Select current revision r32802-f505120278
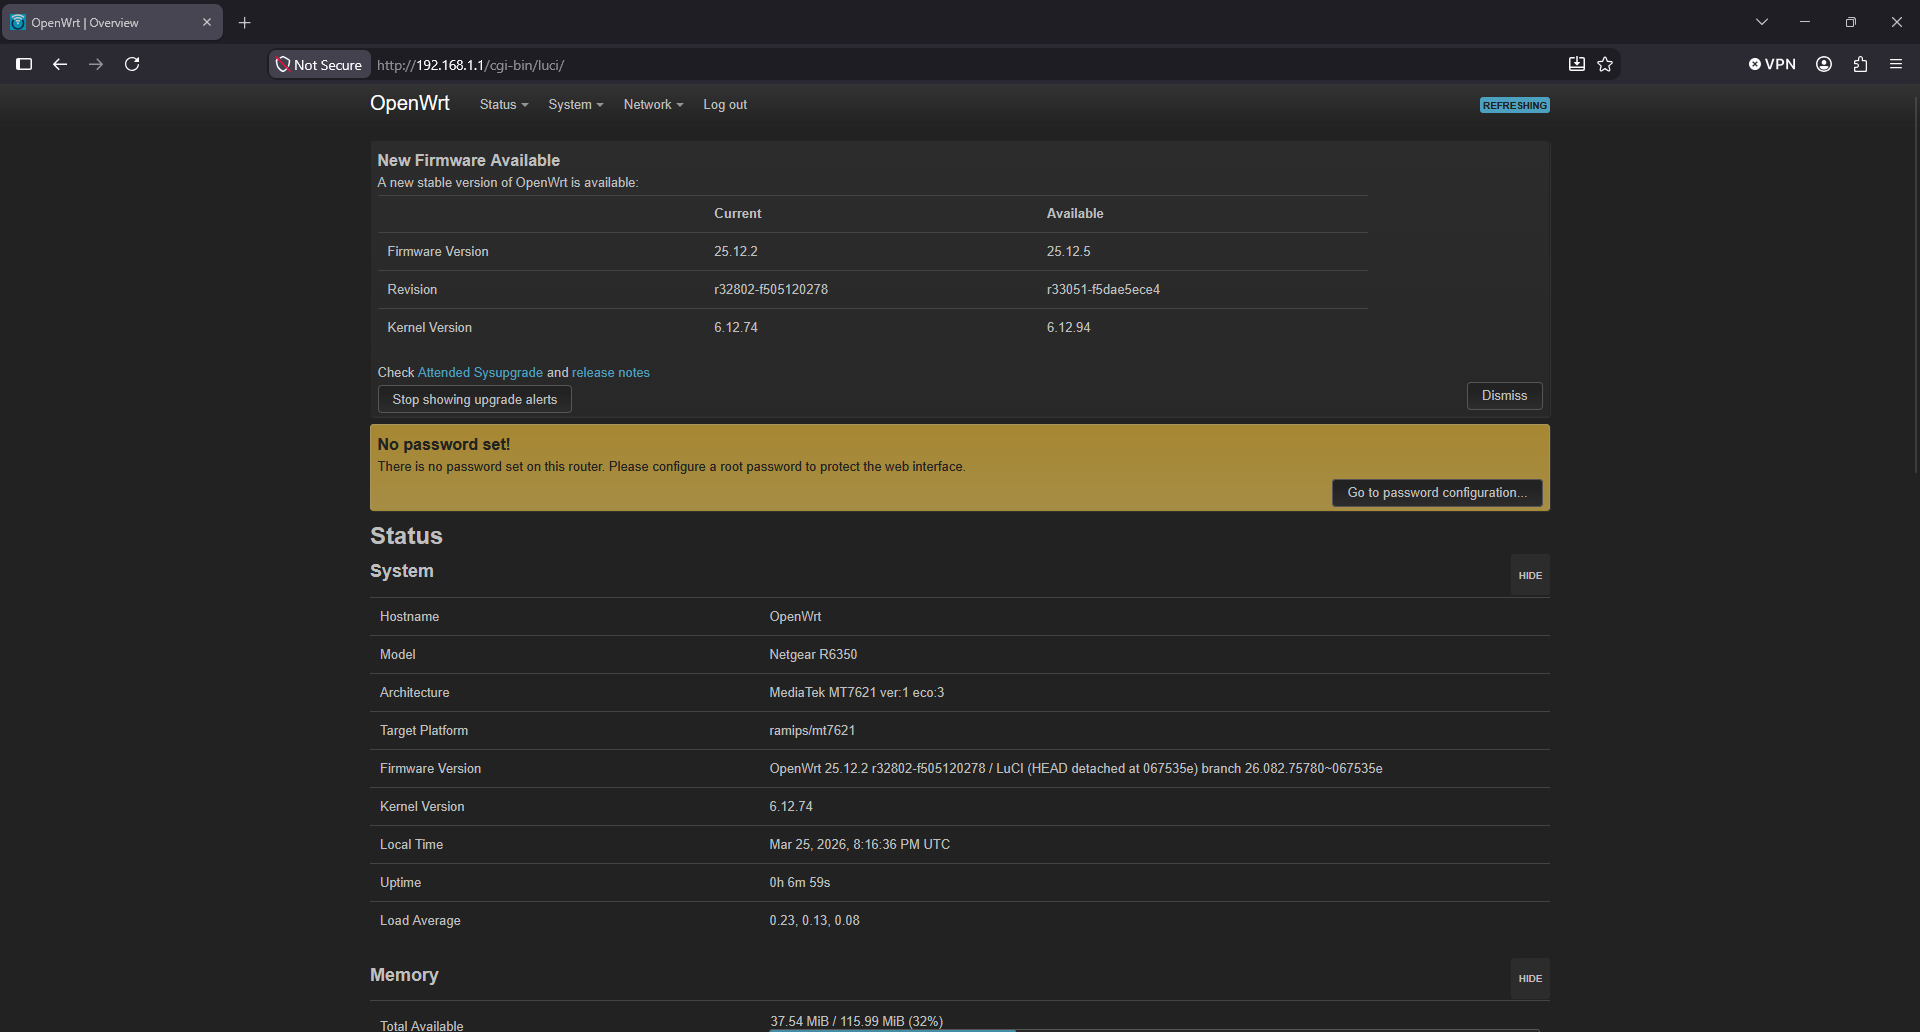1920x1032 pixels. click(x=771, y=290)
